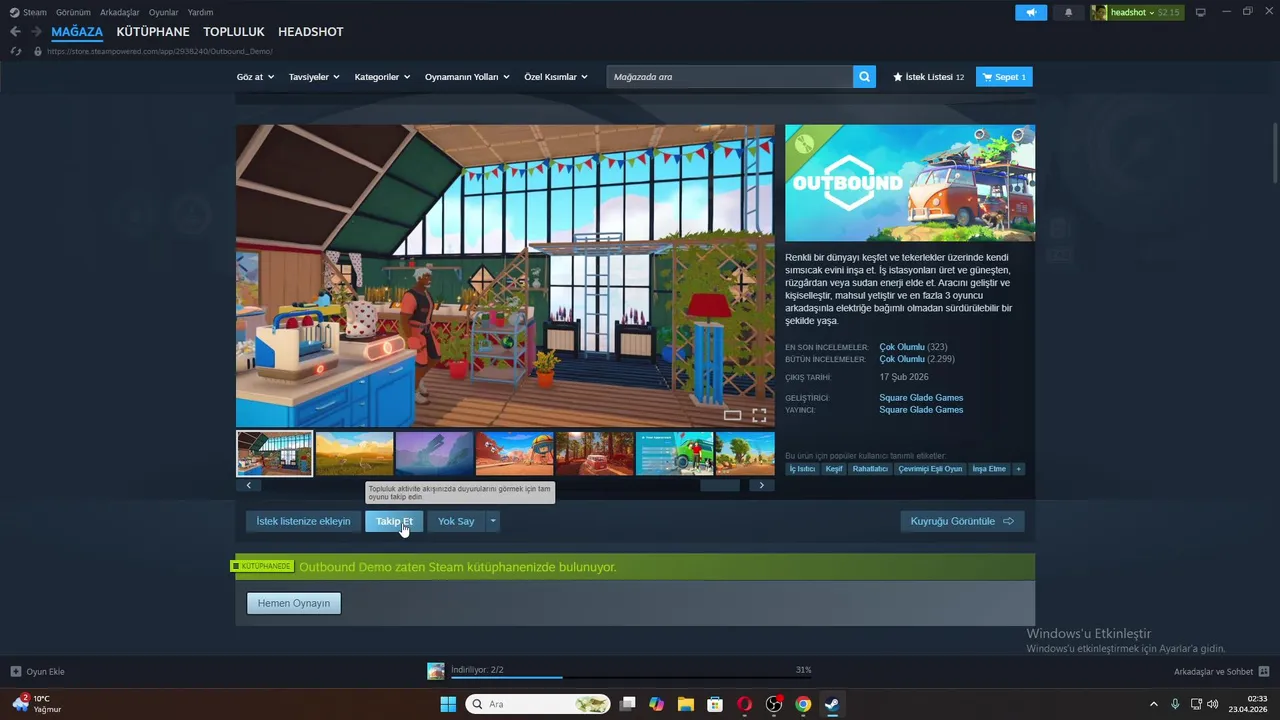Open Microsoft Store from the taskbar
Image resolution: width=1280 pixels, height=720 pixels.
pos(715,704)
